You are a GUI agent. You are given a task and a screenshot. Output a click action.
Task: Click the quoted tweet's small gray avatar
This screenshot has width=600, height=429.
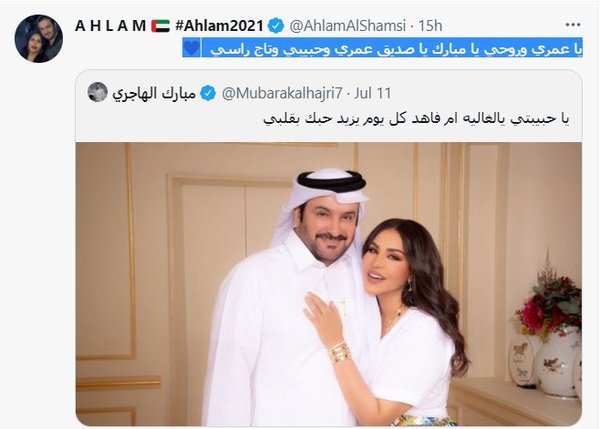pos(98,92)
